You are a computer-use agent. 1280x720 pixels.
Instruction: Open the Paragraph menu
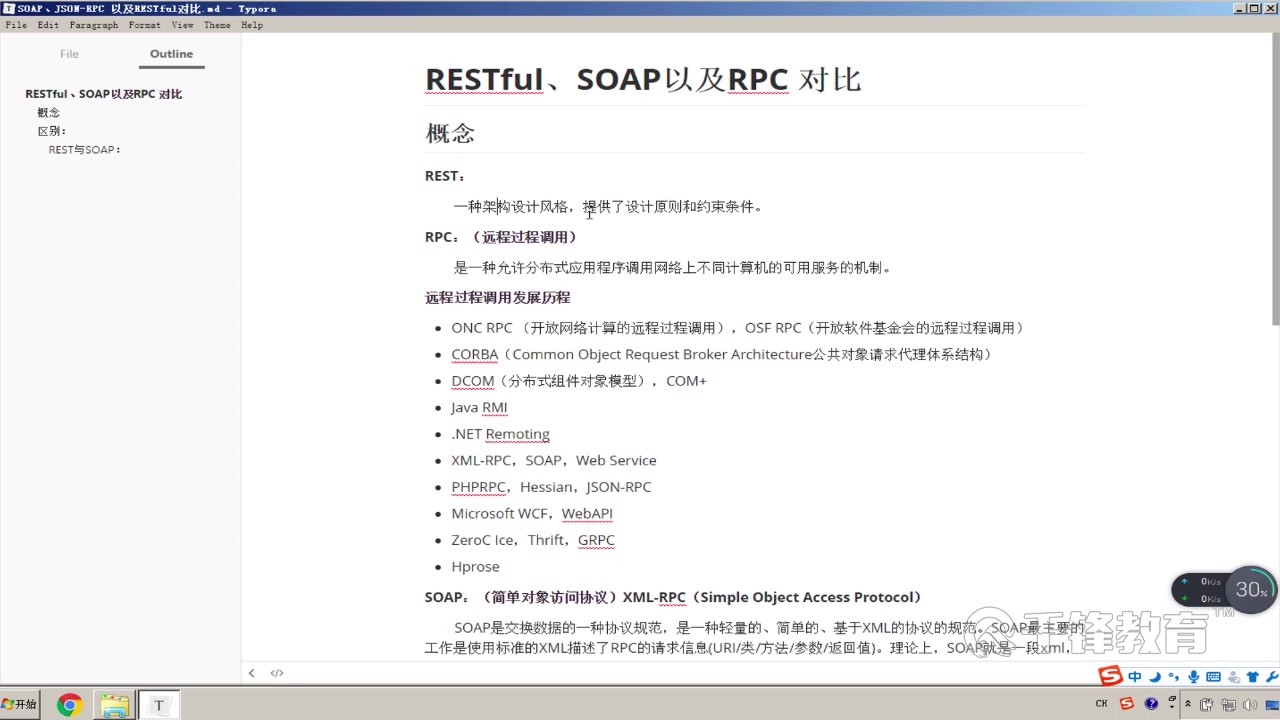94,25
